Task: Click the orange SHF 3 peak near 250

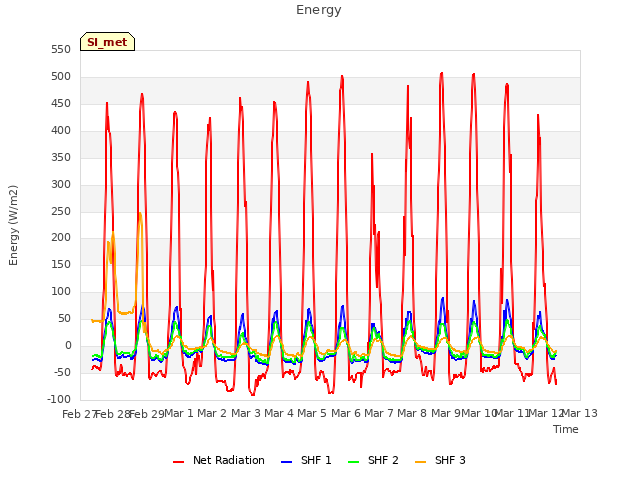Action: point(140,213)
